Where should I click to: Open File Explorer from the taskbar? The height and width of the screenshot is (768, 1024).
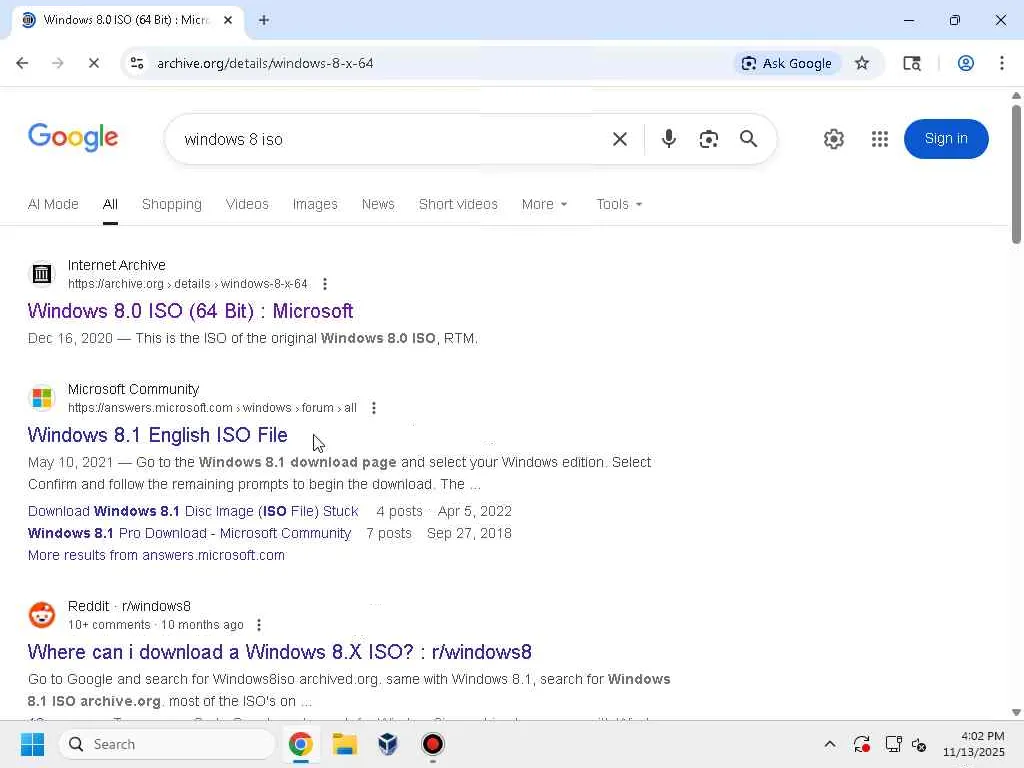click(x=344, y=744)
